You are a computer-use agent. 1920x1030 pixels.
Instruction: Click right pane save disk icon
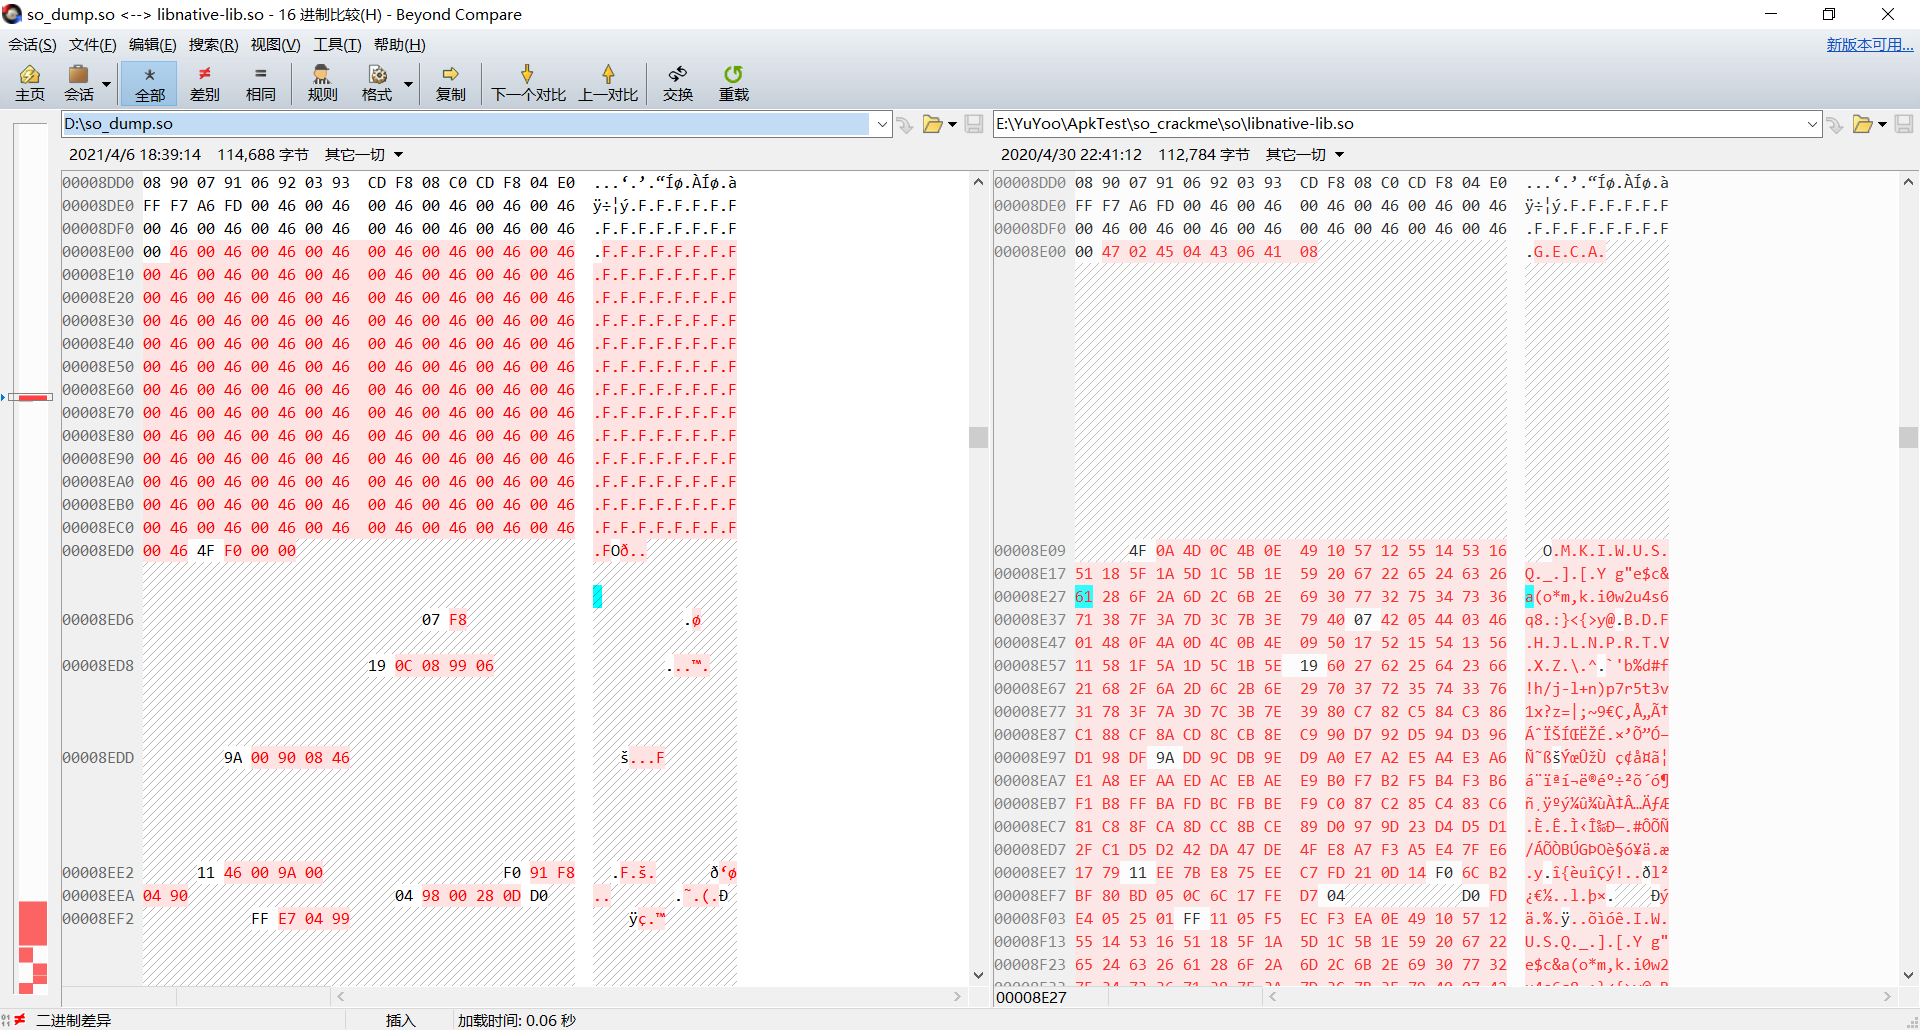(1903, 124)
